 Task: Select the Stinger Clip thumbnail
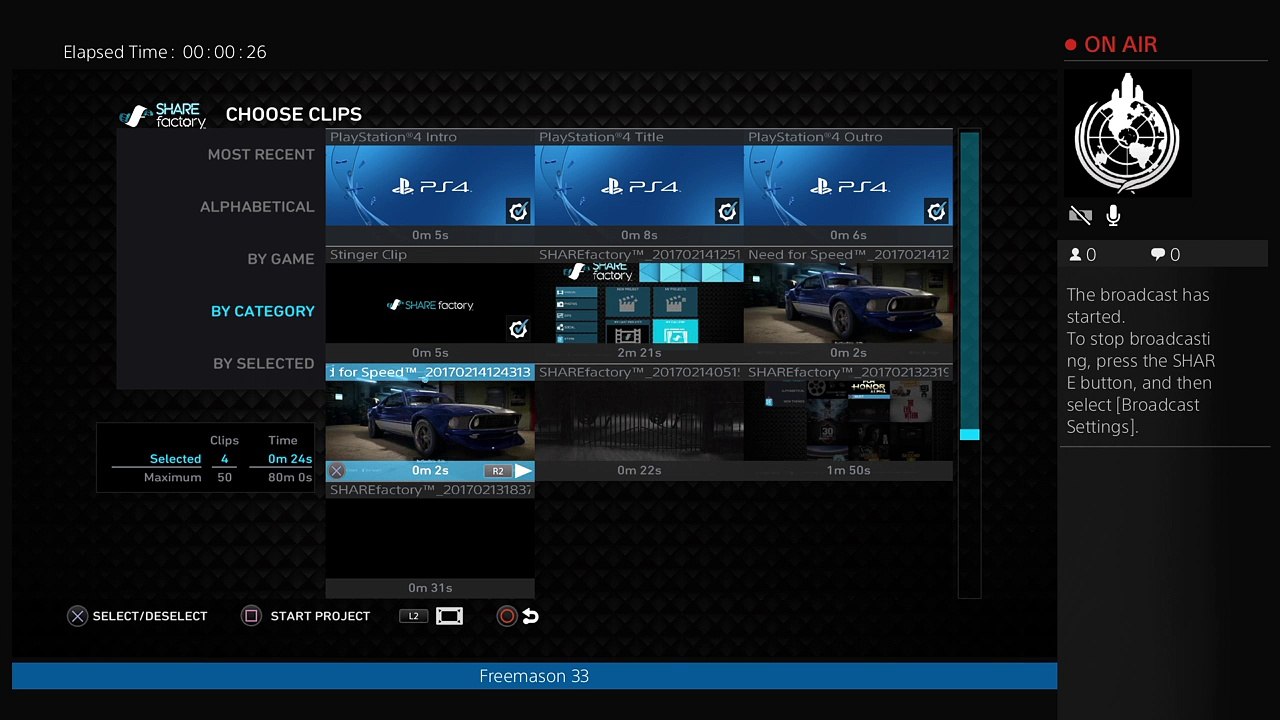(x=430, y=304)
